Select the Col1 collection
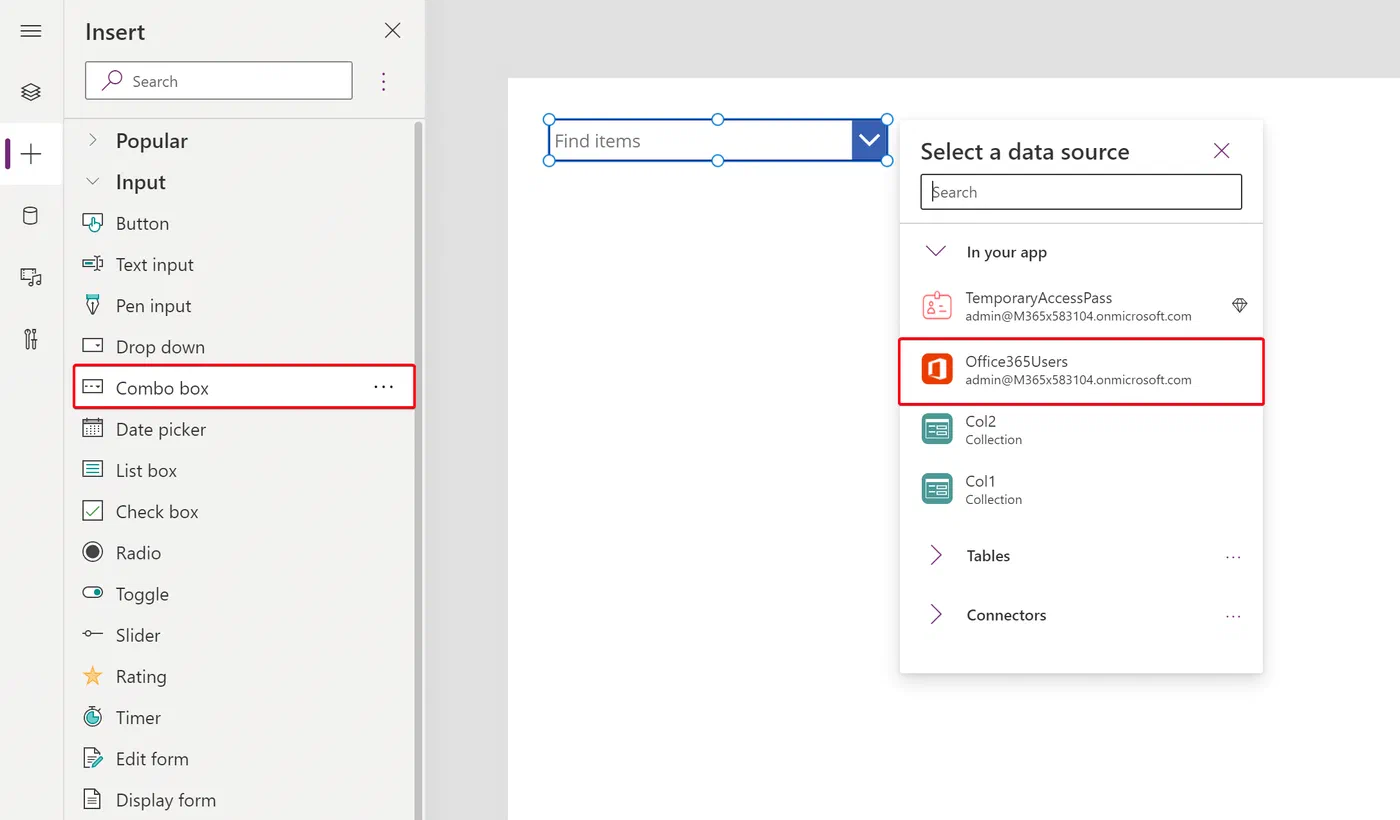 (1081, 489)
